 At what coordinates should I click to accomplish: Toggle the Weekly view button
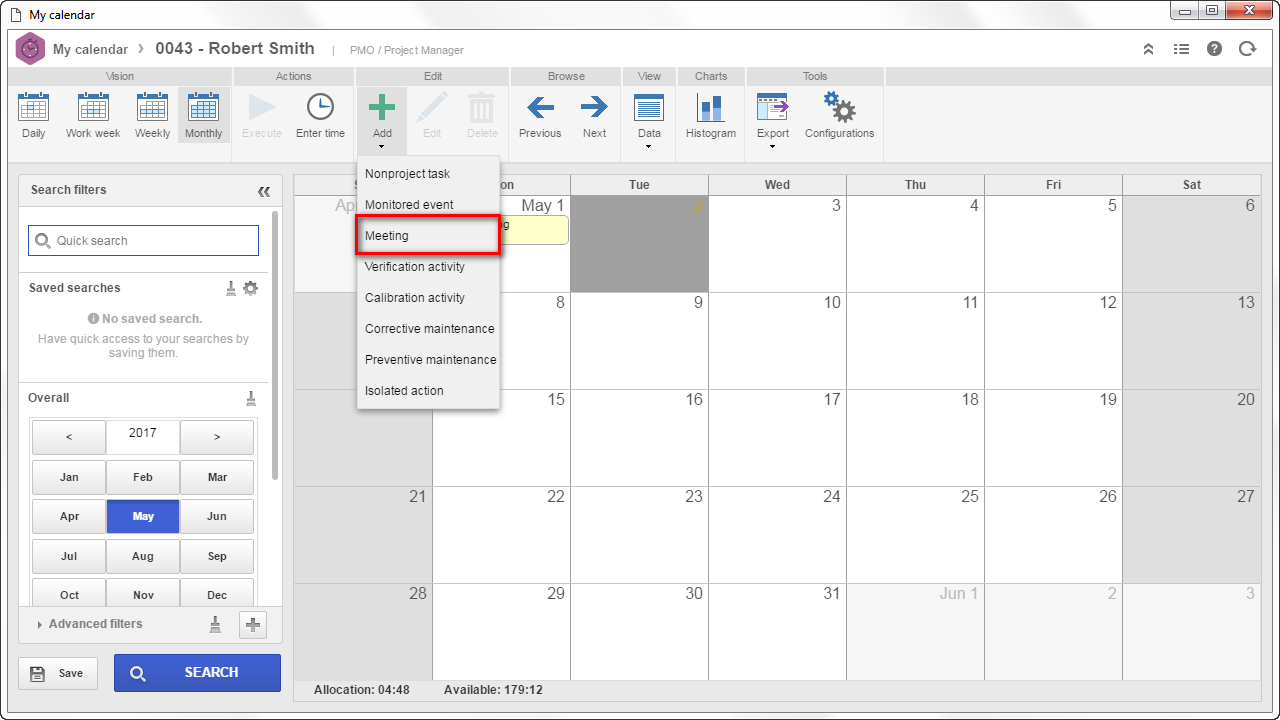pos(153,115)
